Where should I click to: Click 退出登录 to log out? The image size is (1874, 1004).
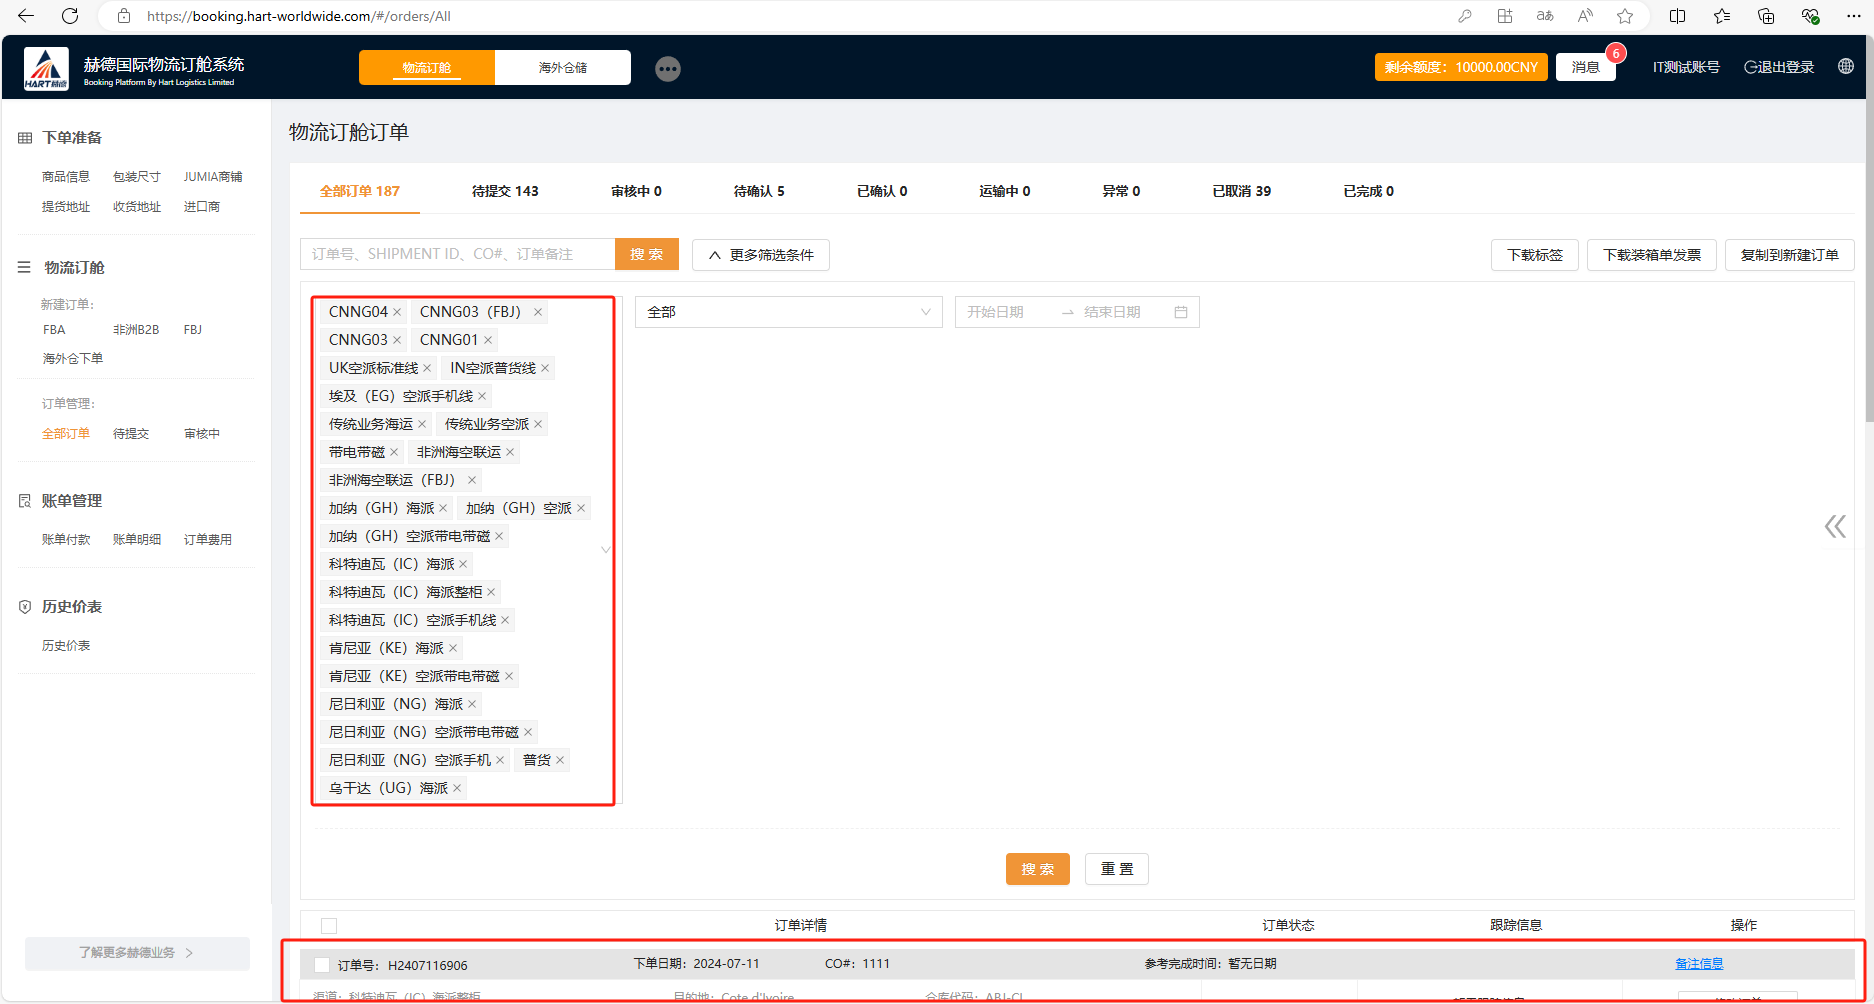tap(1779, 67)
